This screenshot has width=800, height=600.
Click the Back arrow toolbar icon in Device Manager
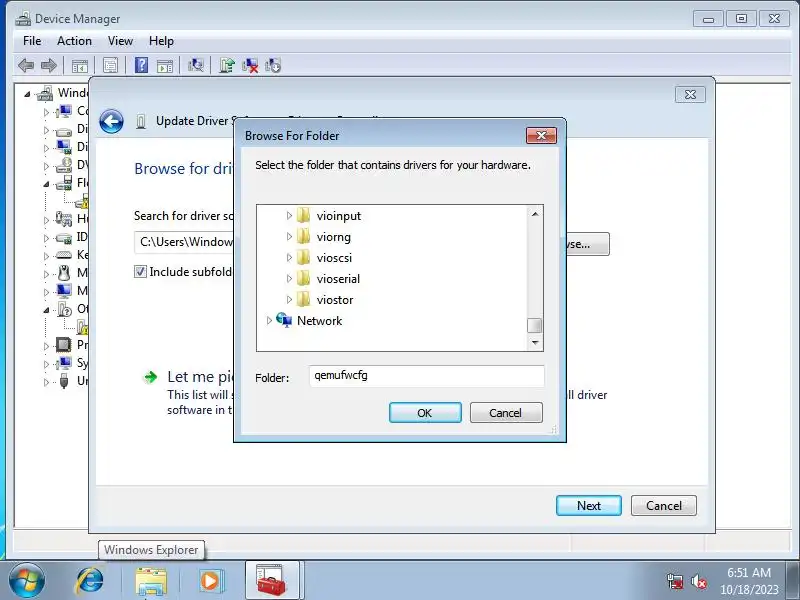(x=26, y=65)
